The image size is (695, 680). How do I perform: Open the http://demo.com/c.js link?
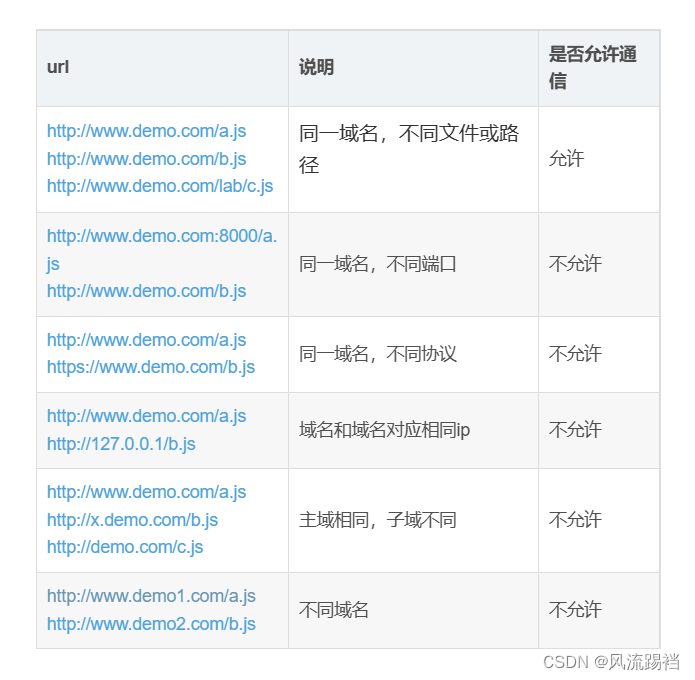125,547
